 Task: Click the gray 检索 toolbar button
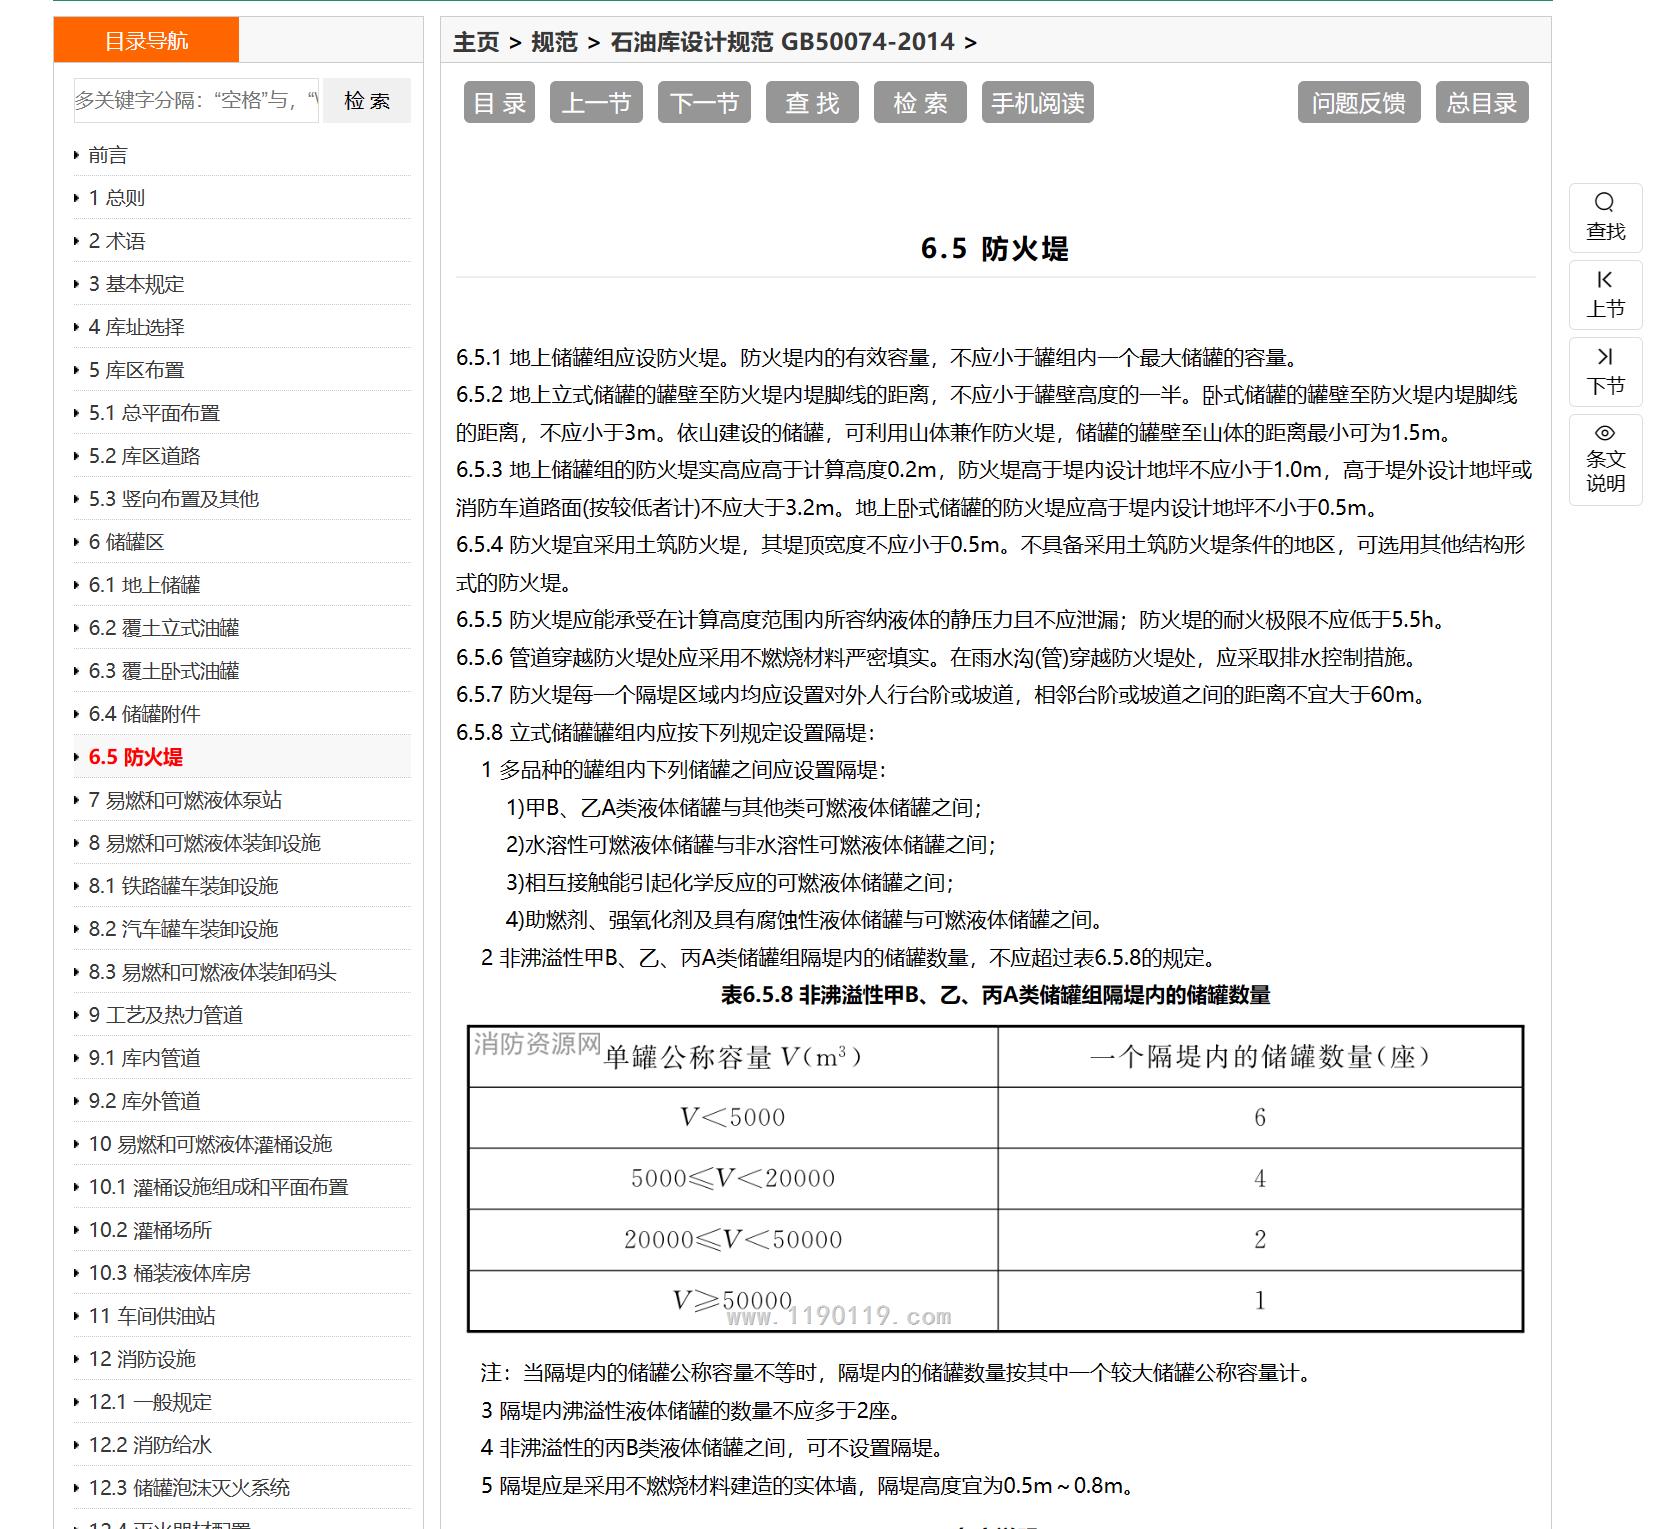coord(920,102)
